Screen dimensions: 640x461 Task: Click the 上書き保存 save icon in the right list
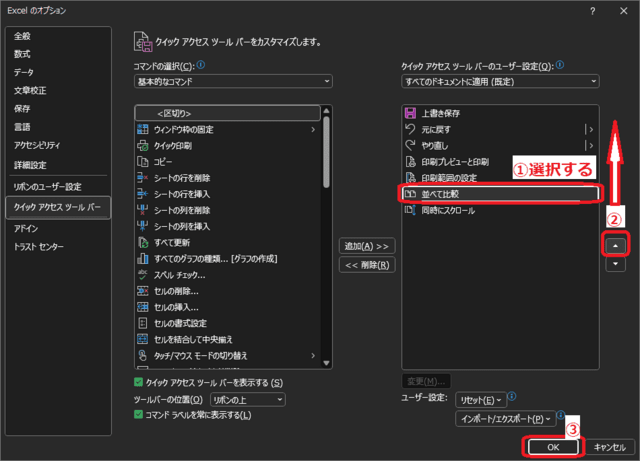(x=409, y=114)
